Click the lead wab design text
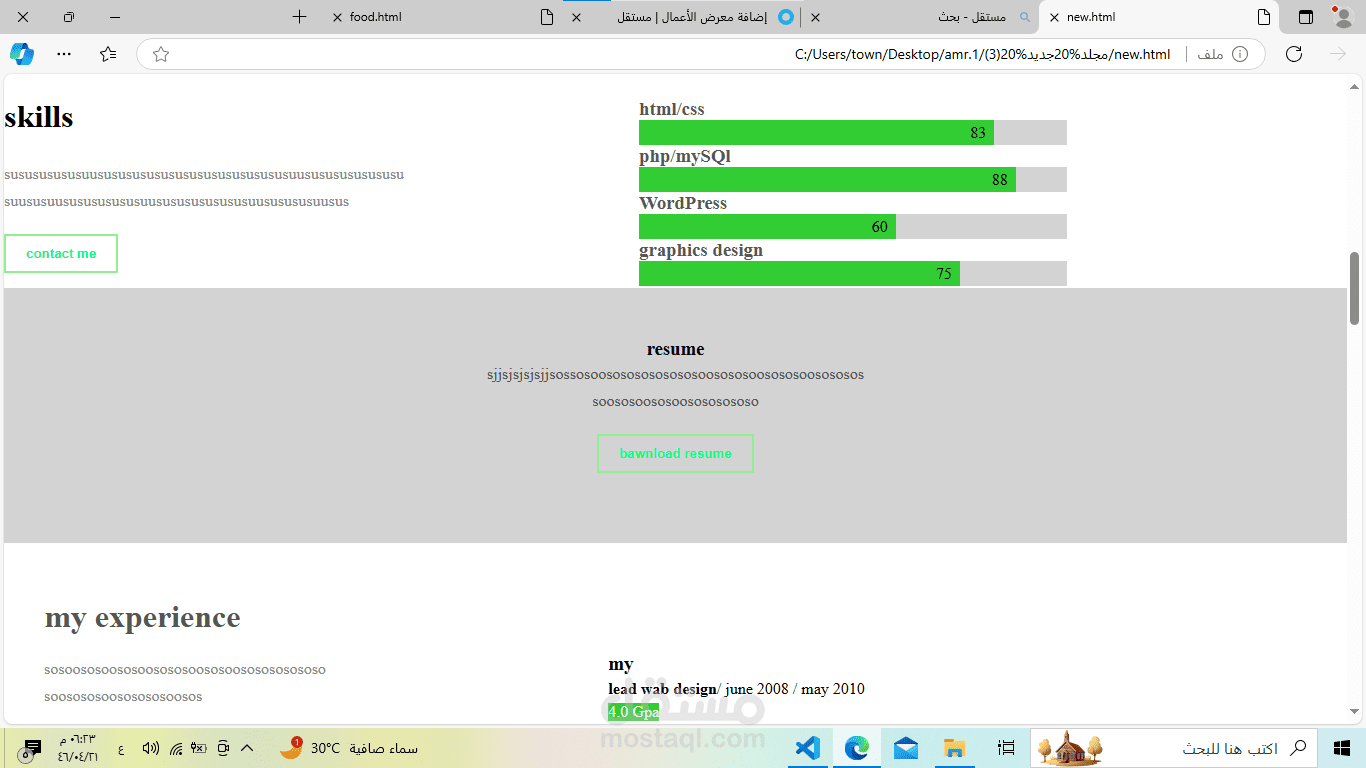Screen dimensions: 1366x768 [662, 689]
